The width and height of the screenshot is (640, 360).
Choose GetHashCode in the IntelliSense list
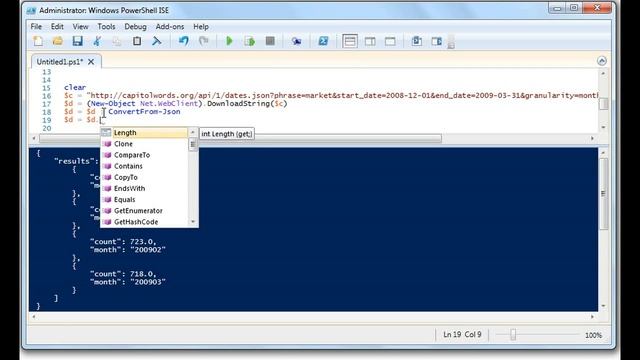tap(144, 222)
